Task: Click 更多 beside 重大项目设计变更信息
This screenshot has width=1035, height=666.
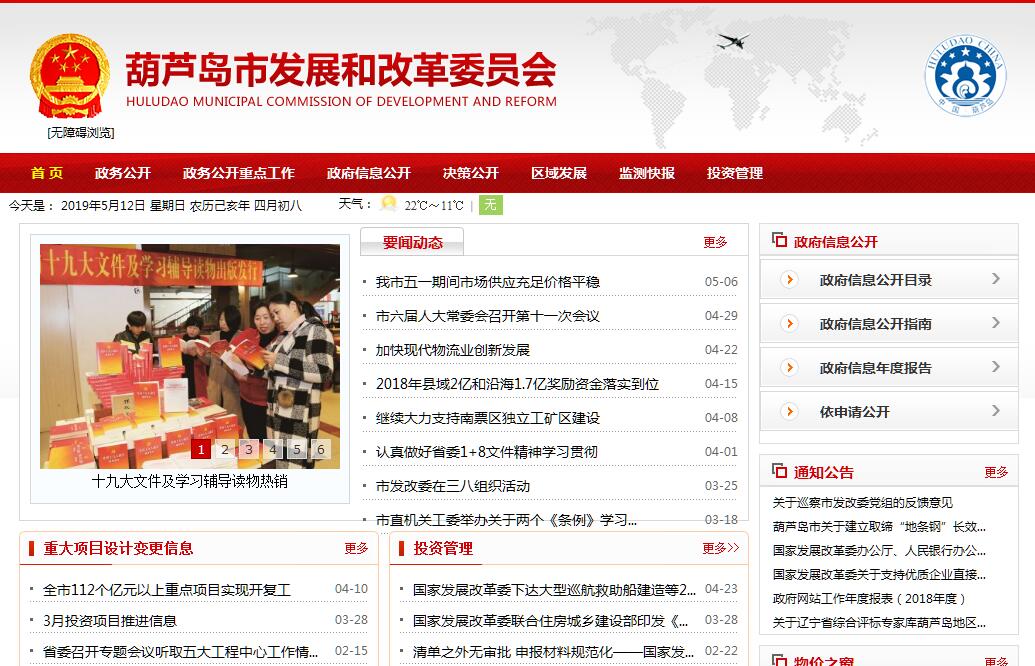Action: click(x=356, y=549)
